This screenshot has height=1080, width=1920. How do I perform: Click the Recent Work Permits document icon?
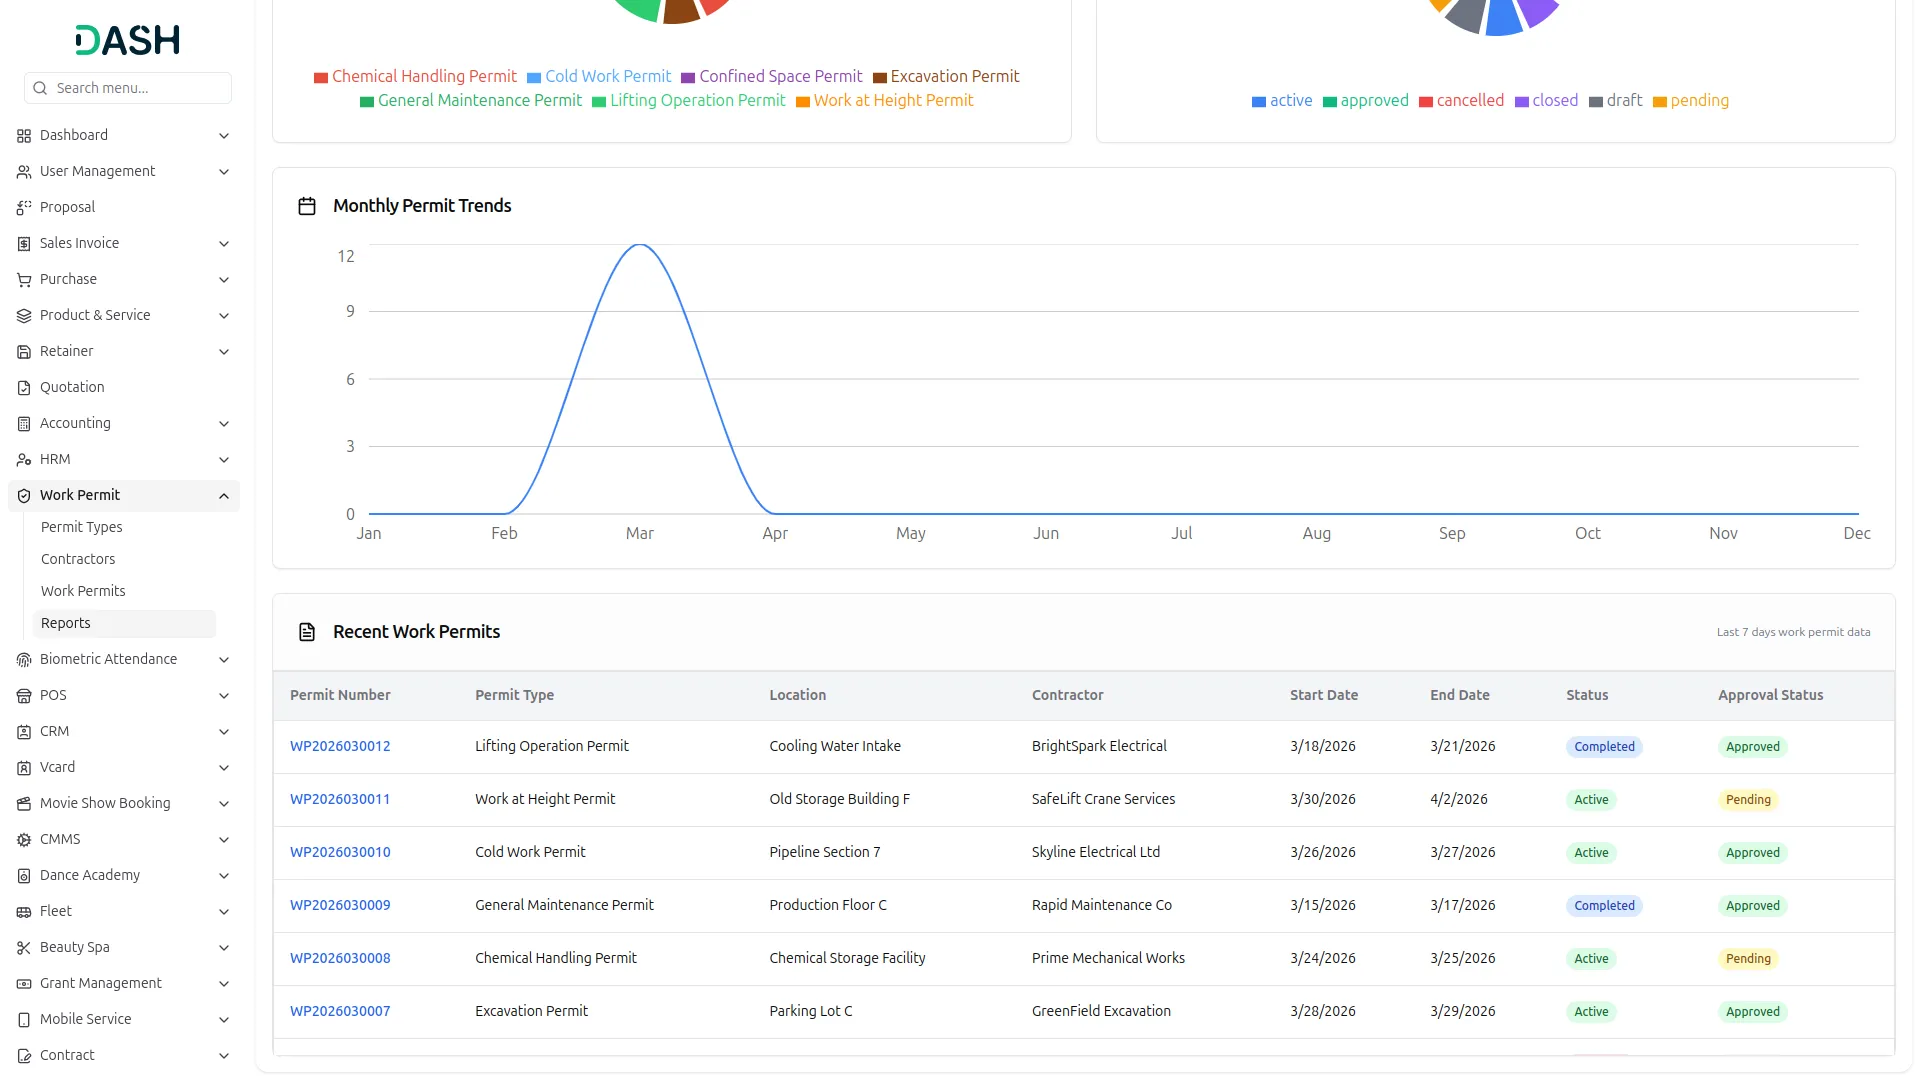coord(307,632)
